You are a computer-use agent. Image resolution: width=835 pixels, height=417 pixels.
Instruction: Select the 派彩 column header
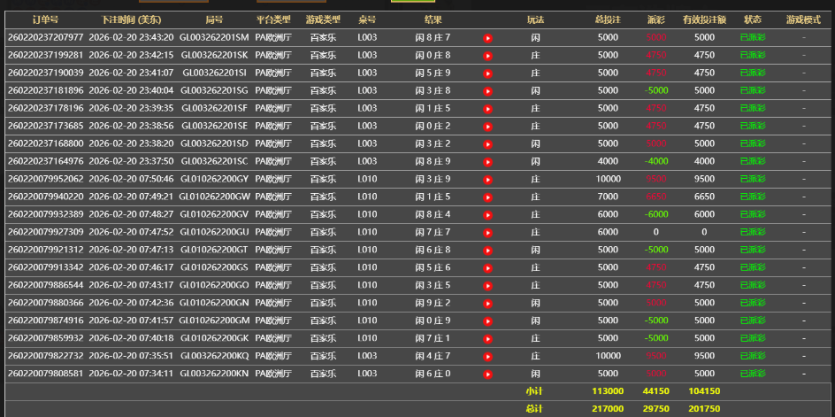pos(655,19)
